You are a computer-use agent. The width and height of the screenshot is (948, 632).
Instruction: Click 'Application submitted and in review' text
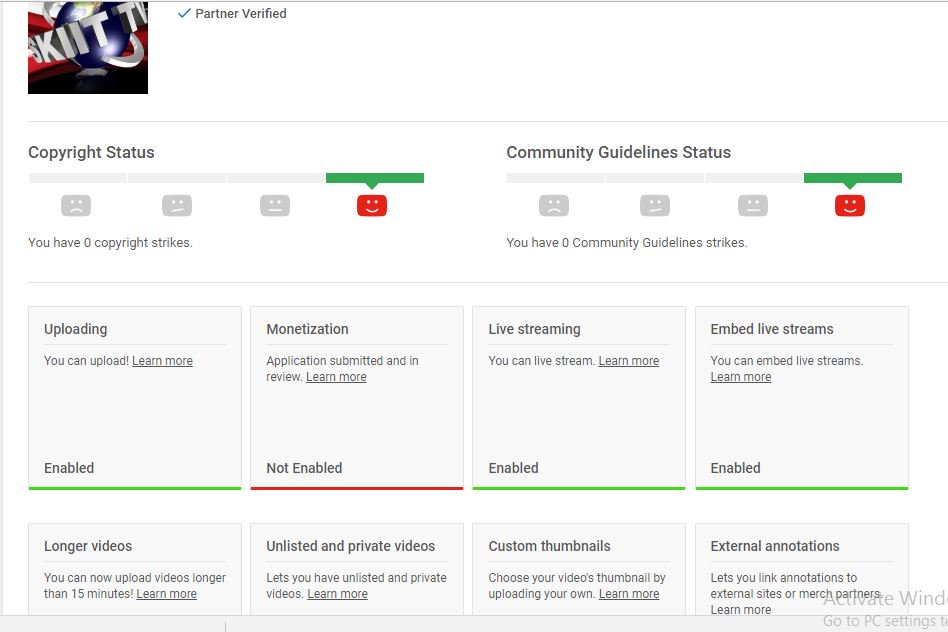coord(342,368)
